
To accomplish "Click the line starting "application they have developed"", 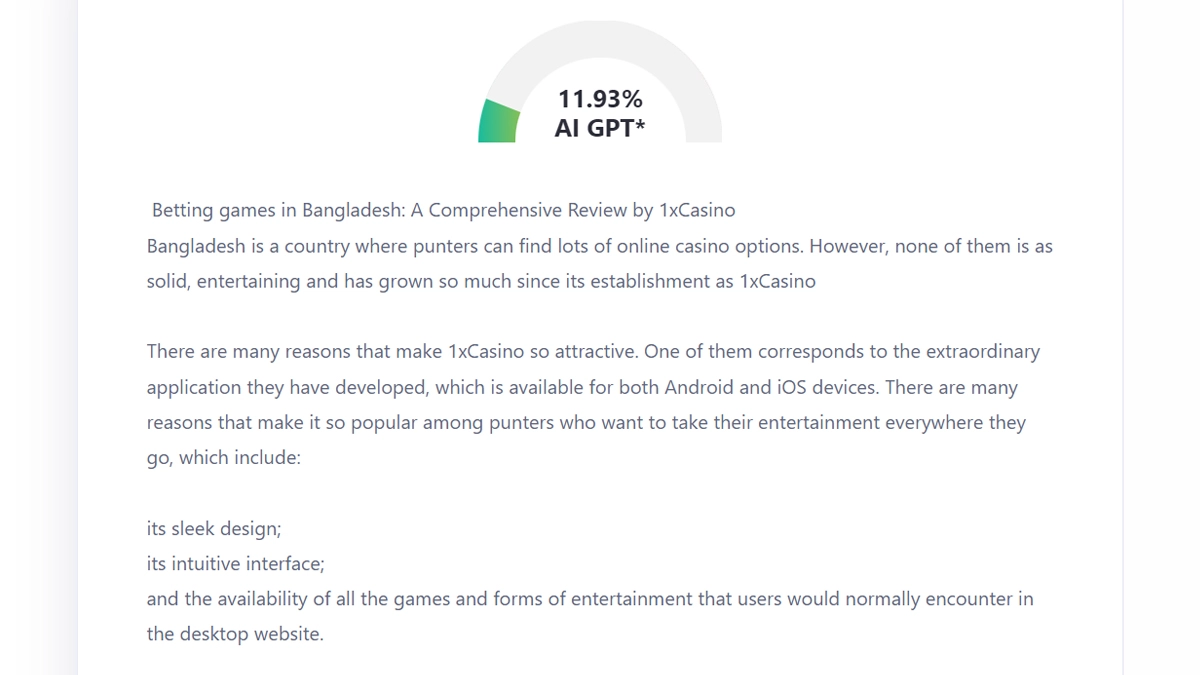I will tap(582, 387).
